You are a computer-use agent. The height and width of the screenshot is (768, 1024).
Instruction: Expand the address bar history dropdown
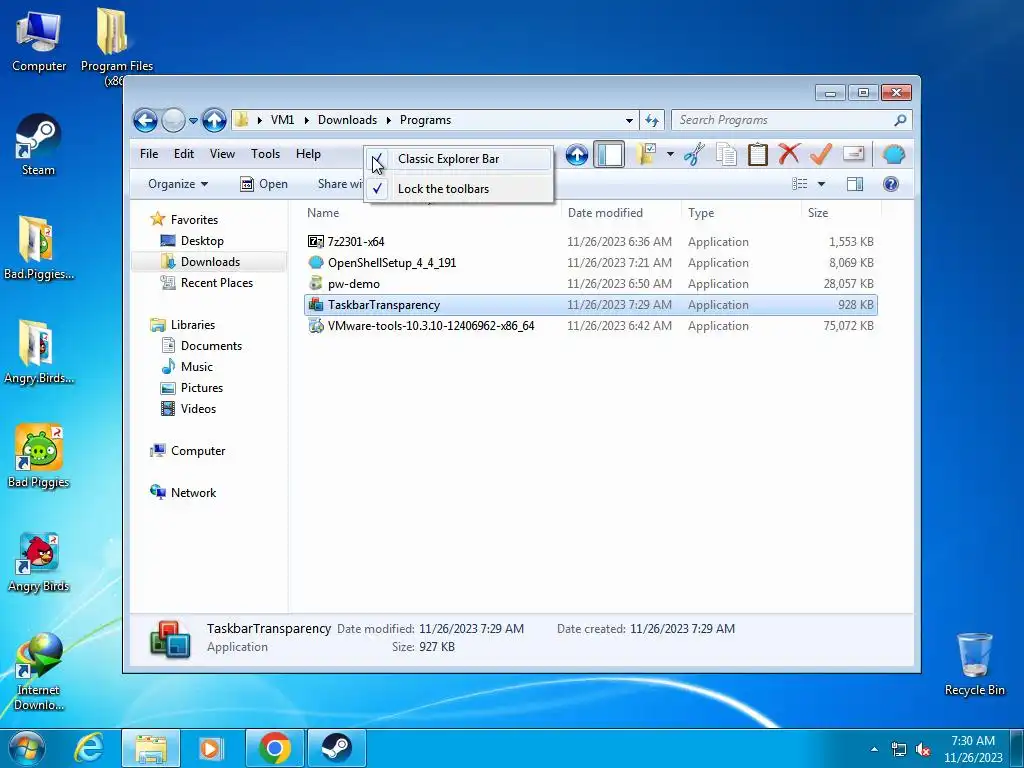[x=629, y=120]
